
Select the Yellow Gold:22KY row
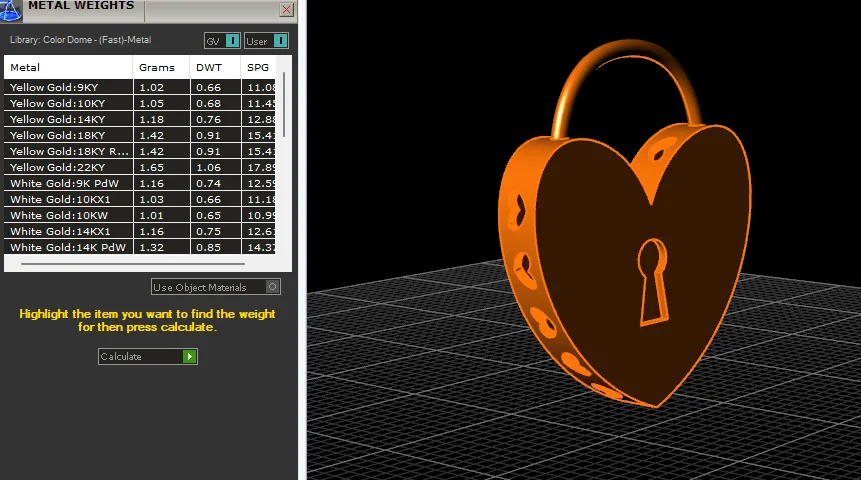pyautogui.click(x=140, y=167)
